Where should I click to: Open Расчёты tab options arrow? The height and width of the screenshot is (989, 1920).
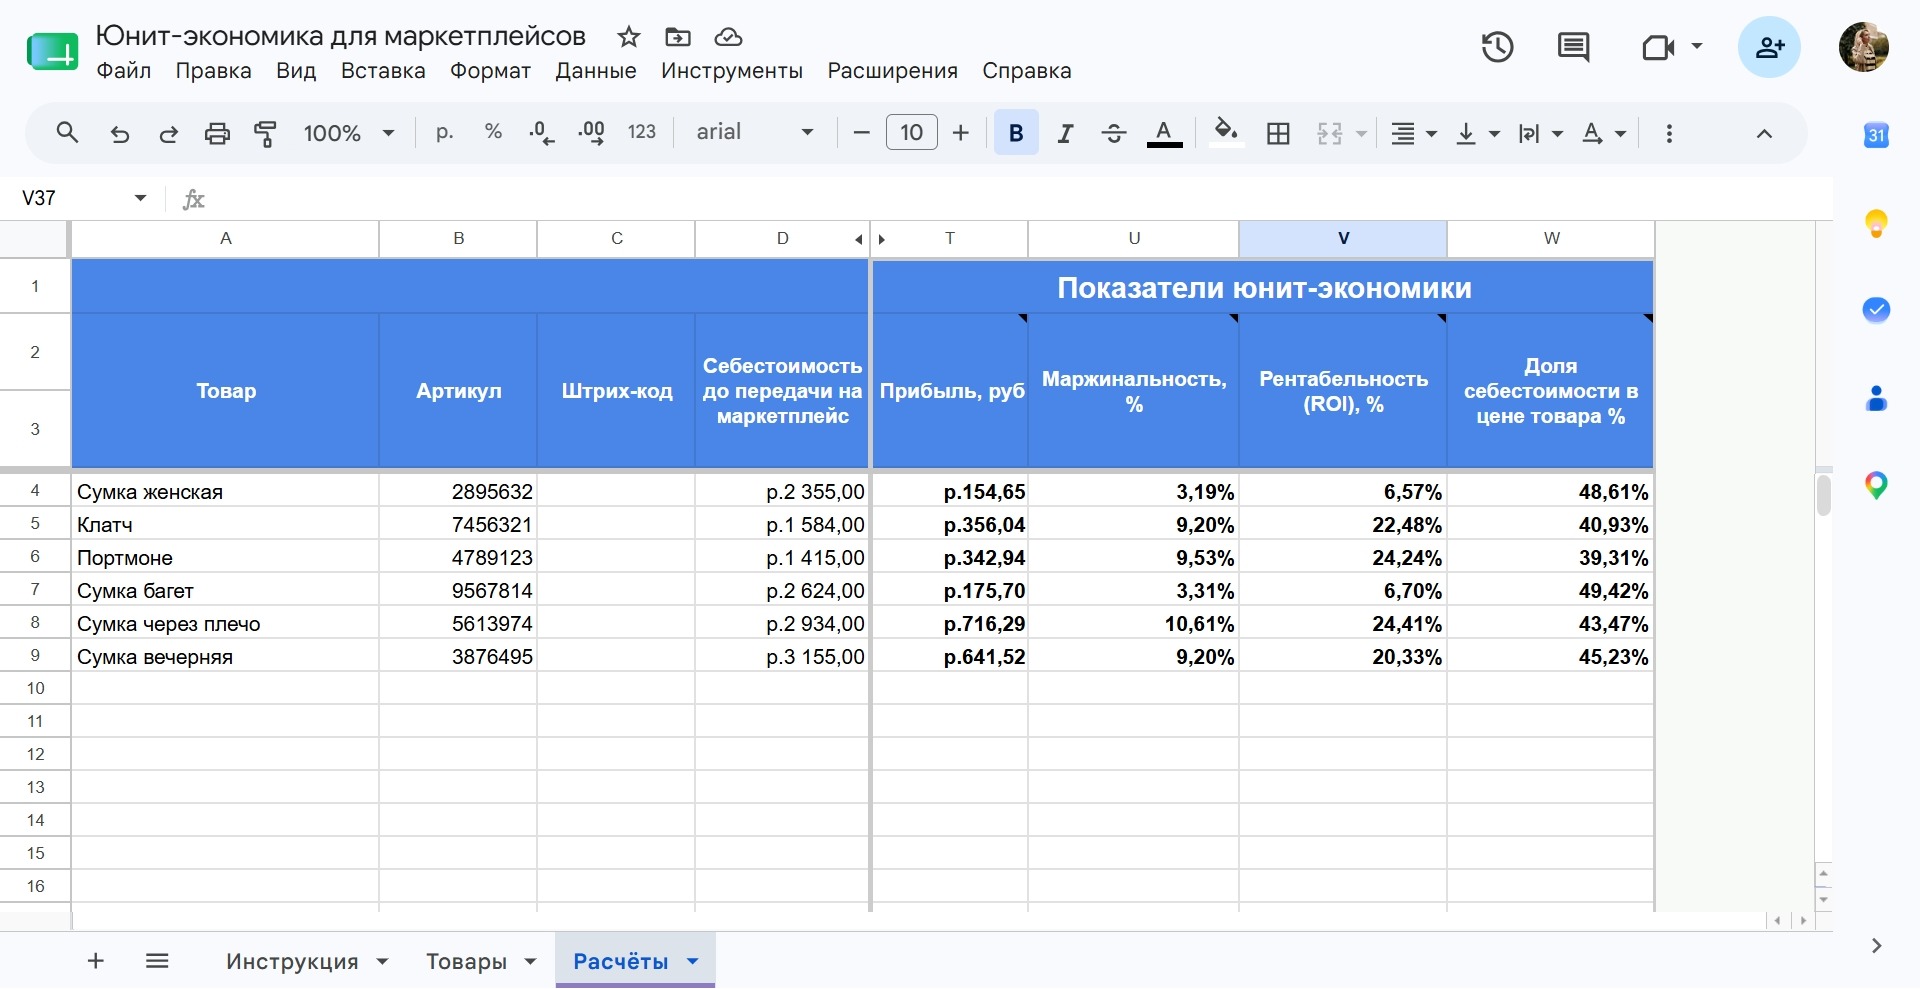(692, 961)
